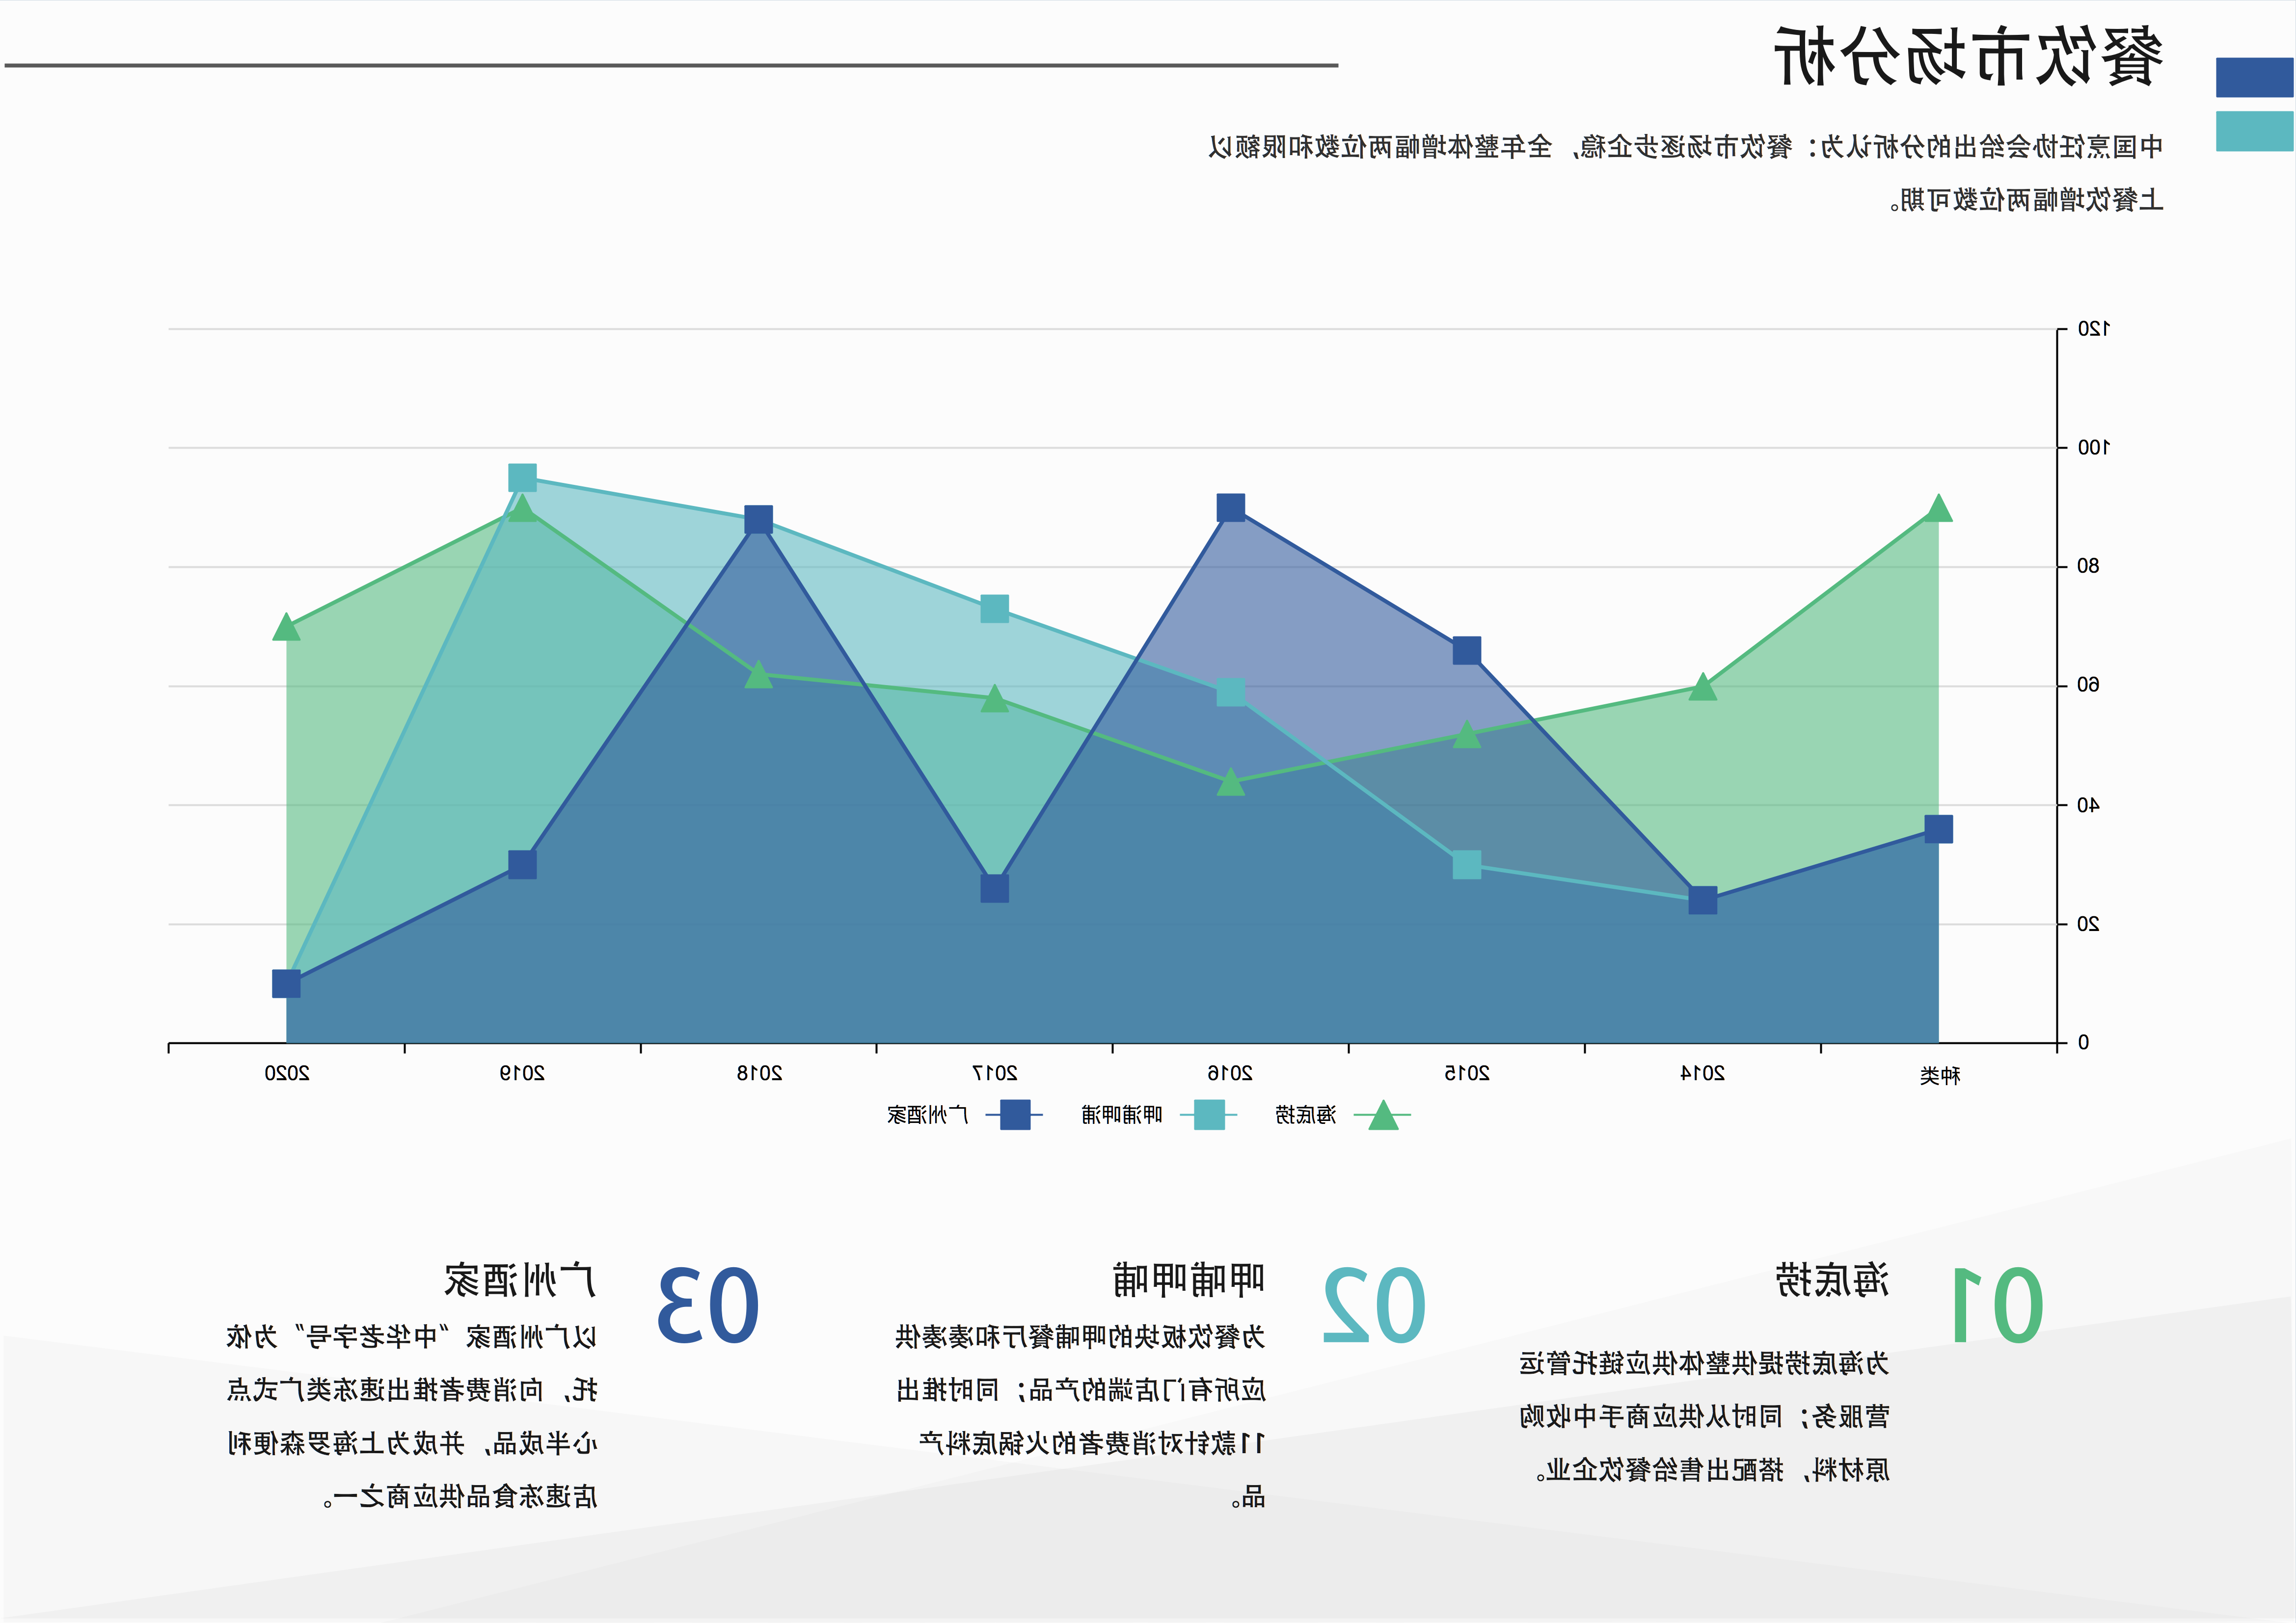
Task: Click the 100 y-axis value
Action: 2094,448
